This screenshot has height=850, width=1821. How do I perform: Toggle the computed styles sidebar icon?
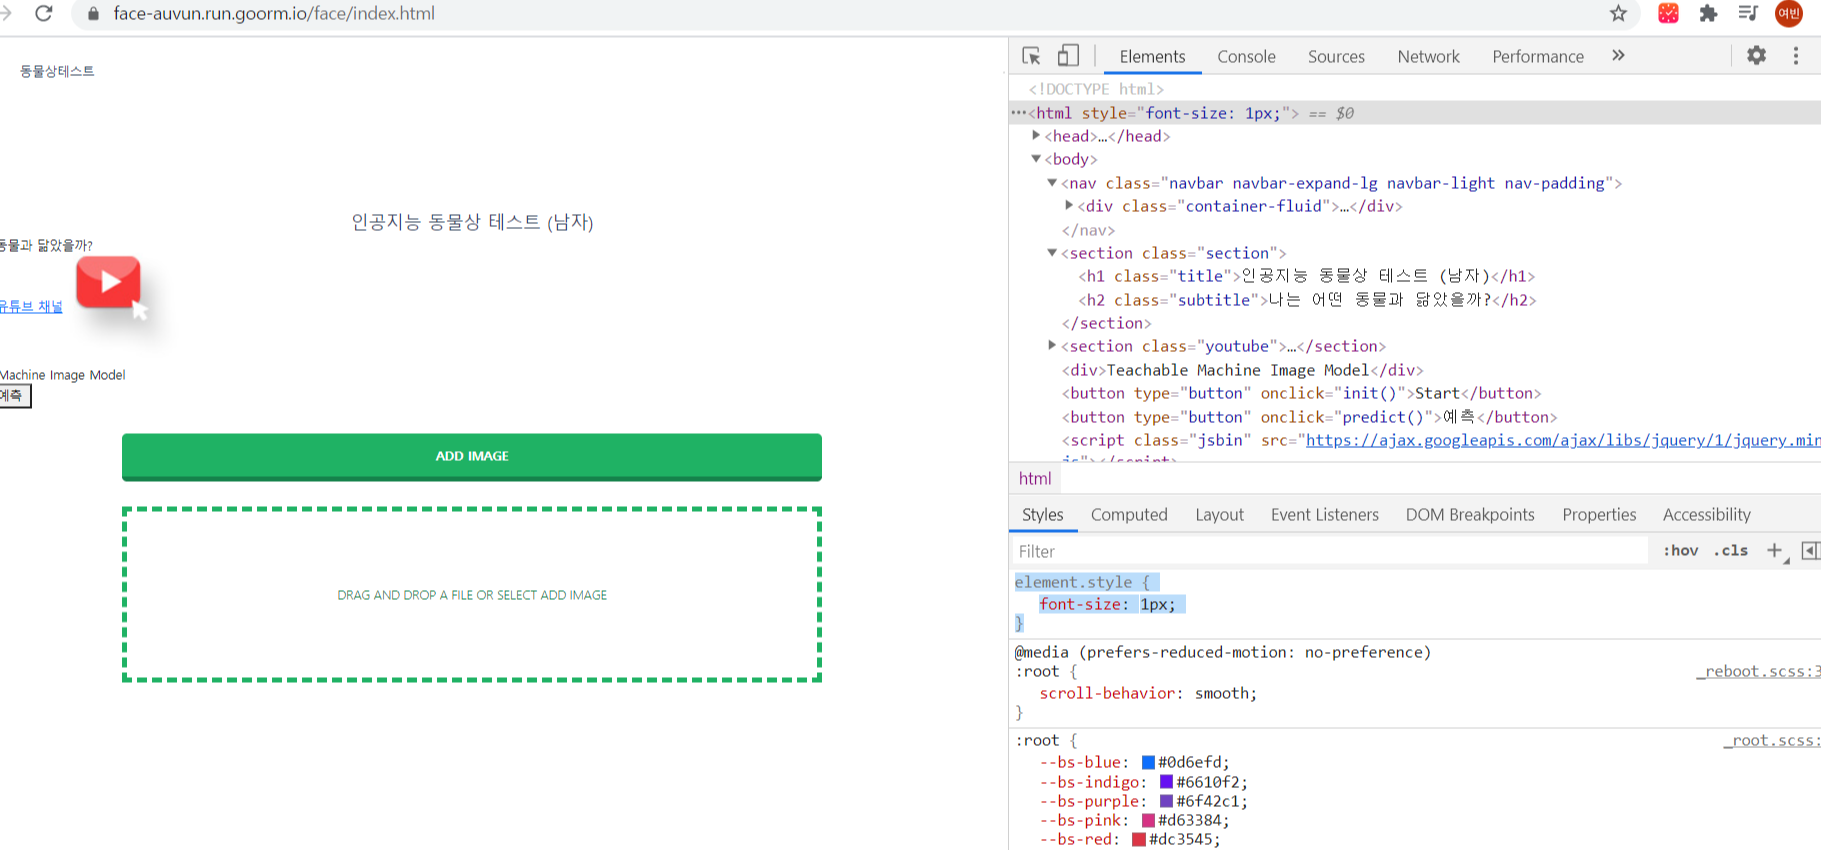(1810, 551)
